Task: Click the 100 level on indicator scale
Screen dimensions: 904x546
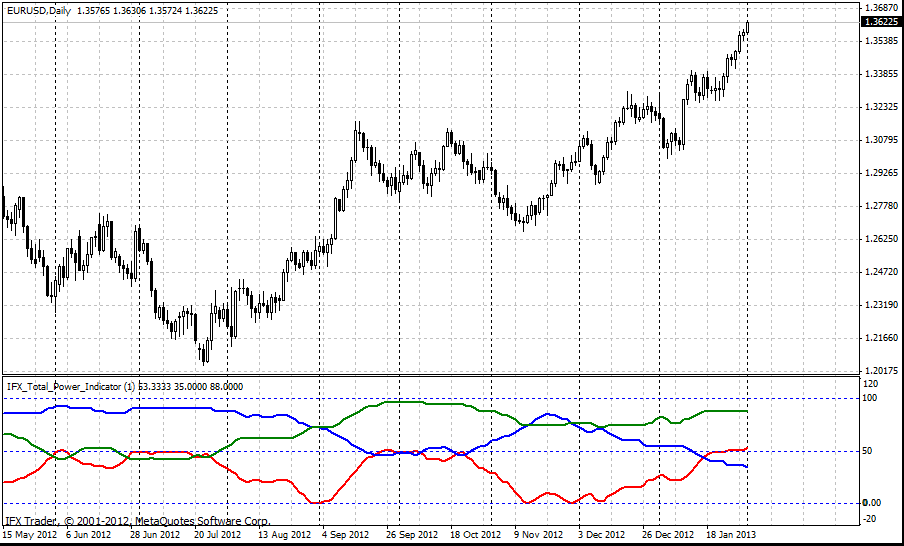Action: point(868,398)
